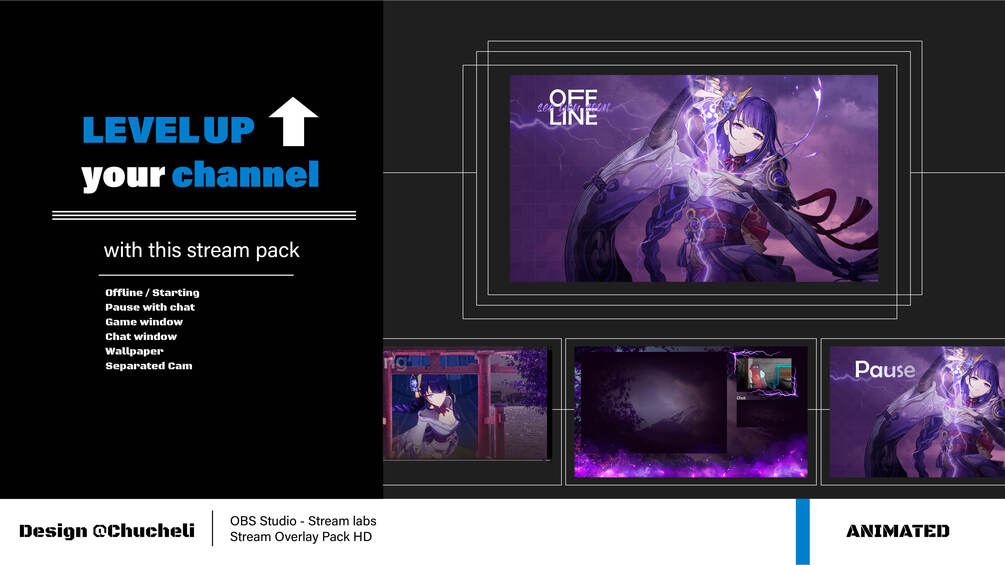This screenshot has width=1005, height=565.
Task: Click the "Stream Overlay Pack HD" text
Action: pos(301,537)
